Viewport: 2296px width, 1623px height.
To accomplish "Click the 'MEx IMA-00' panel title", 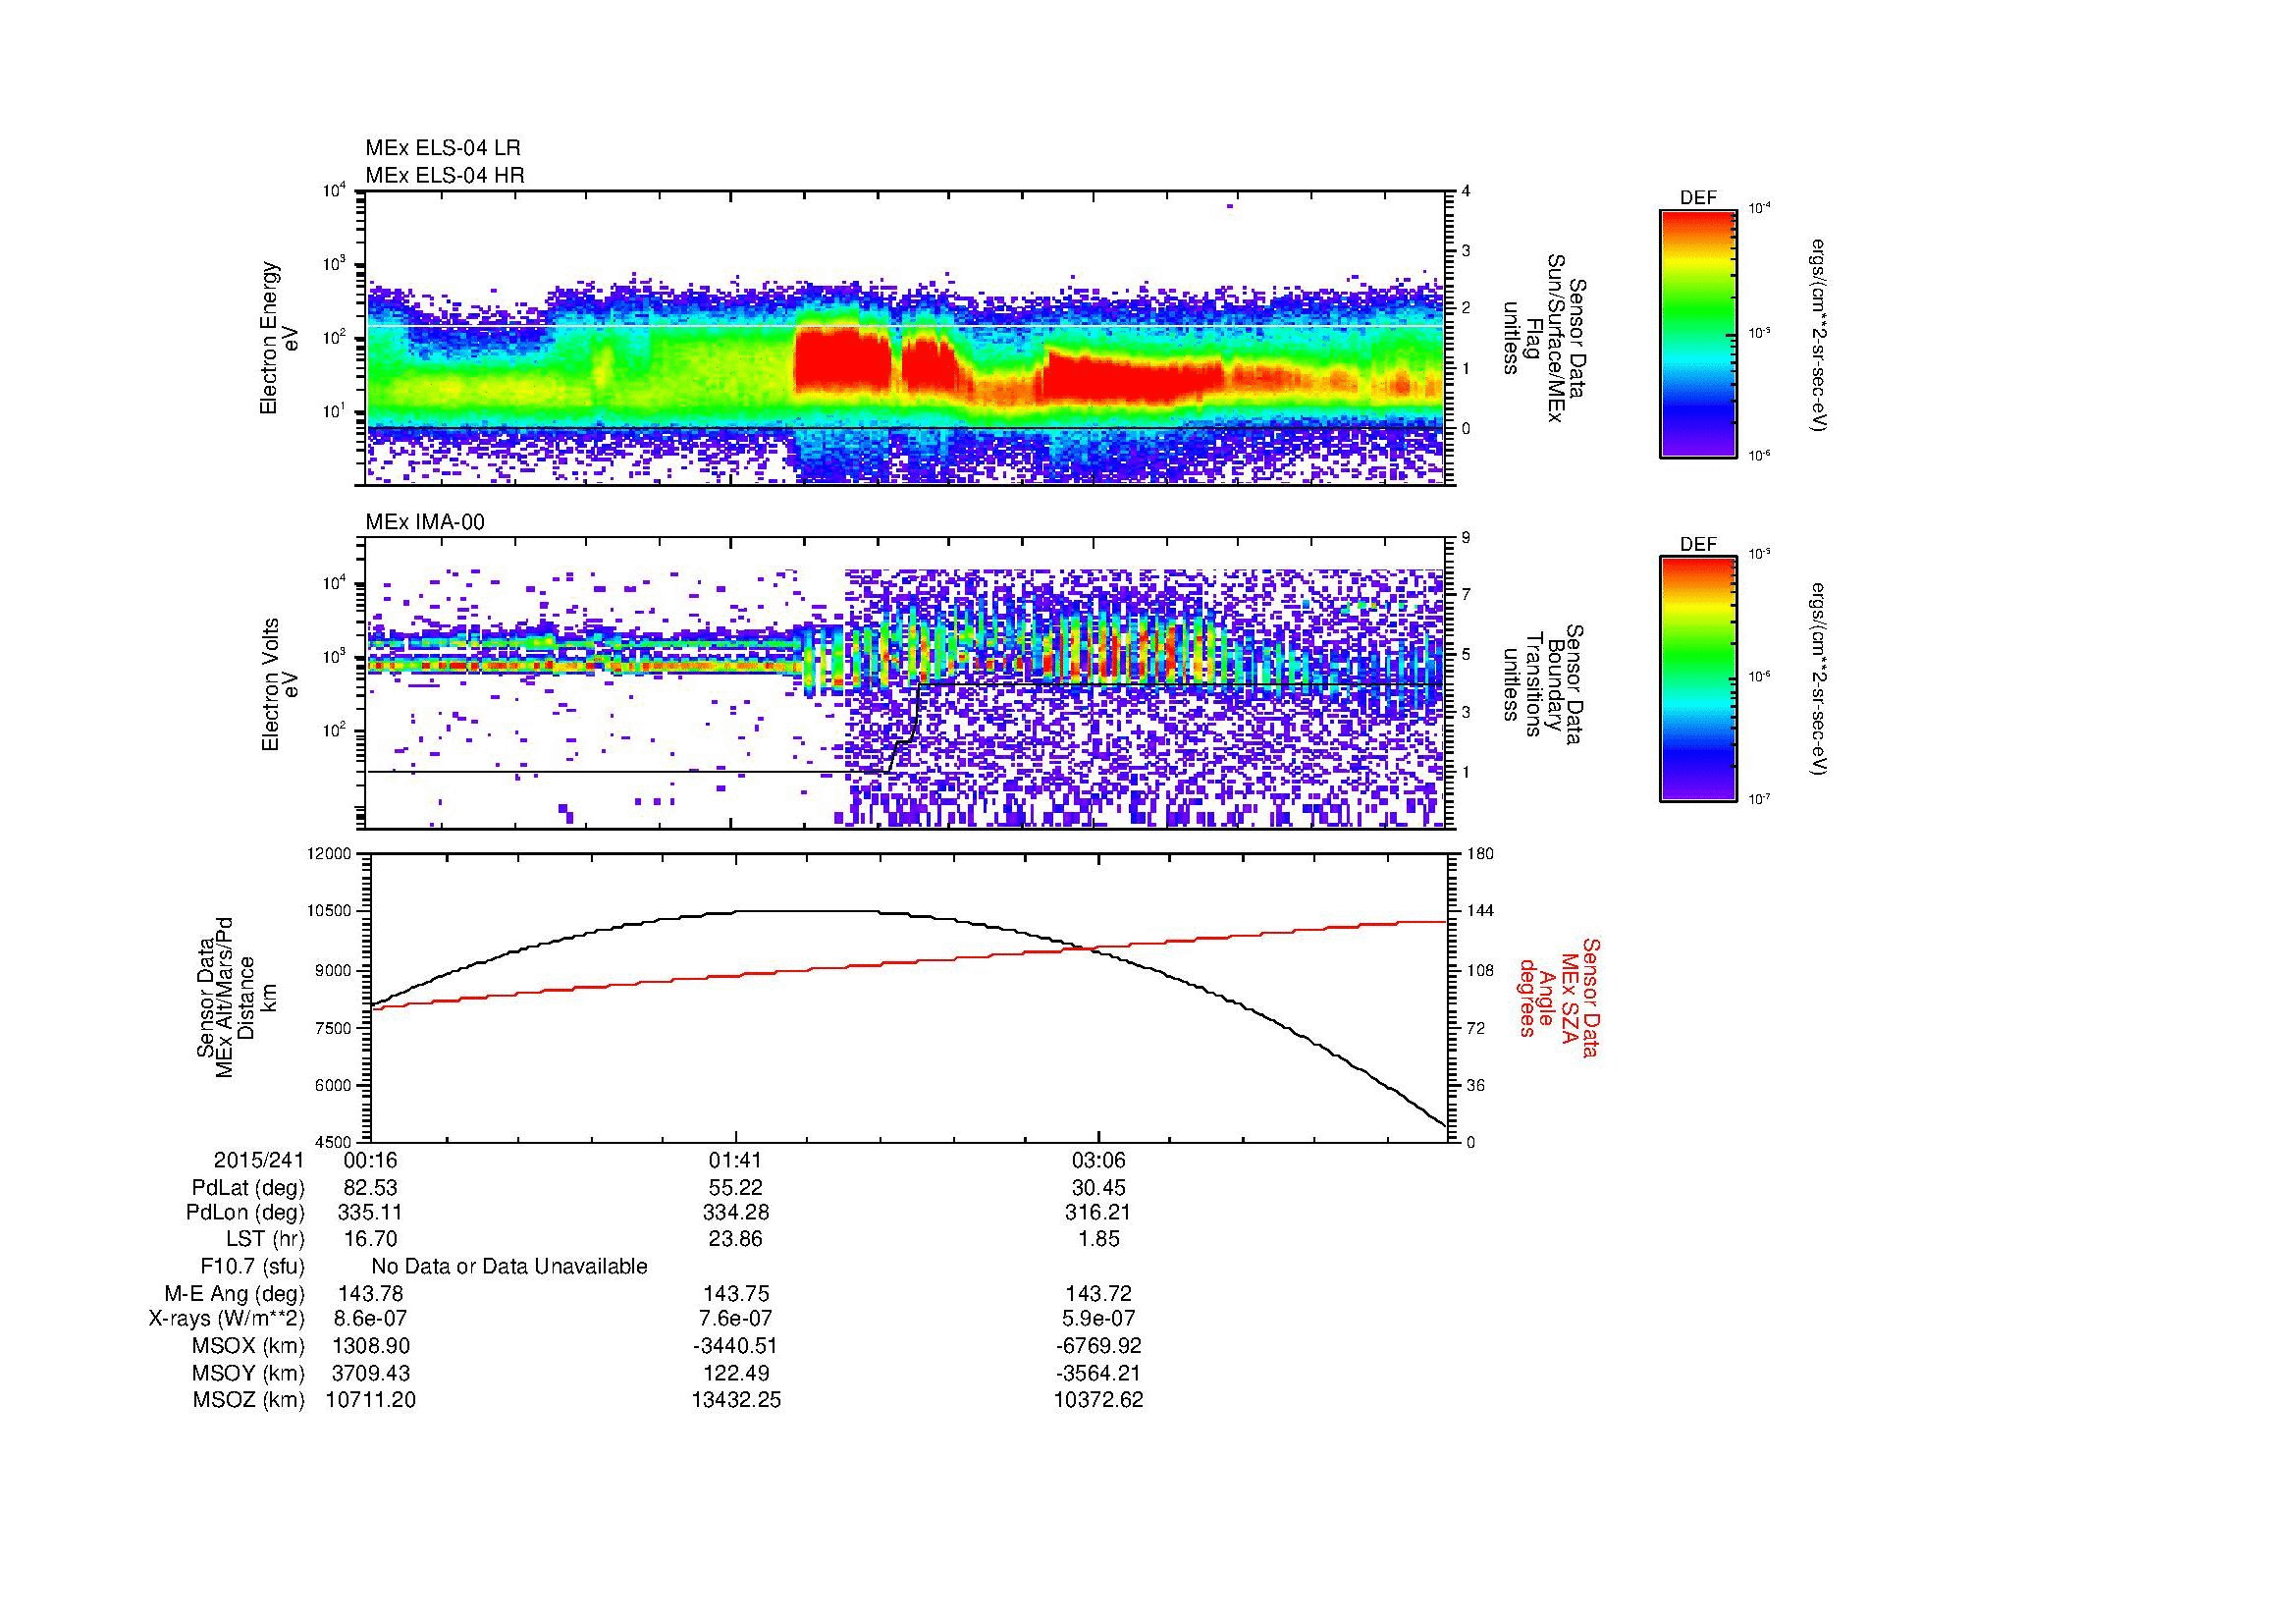I will pyautogui.click(x=425, y=522).
